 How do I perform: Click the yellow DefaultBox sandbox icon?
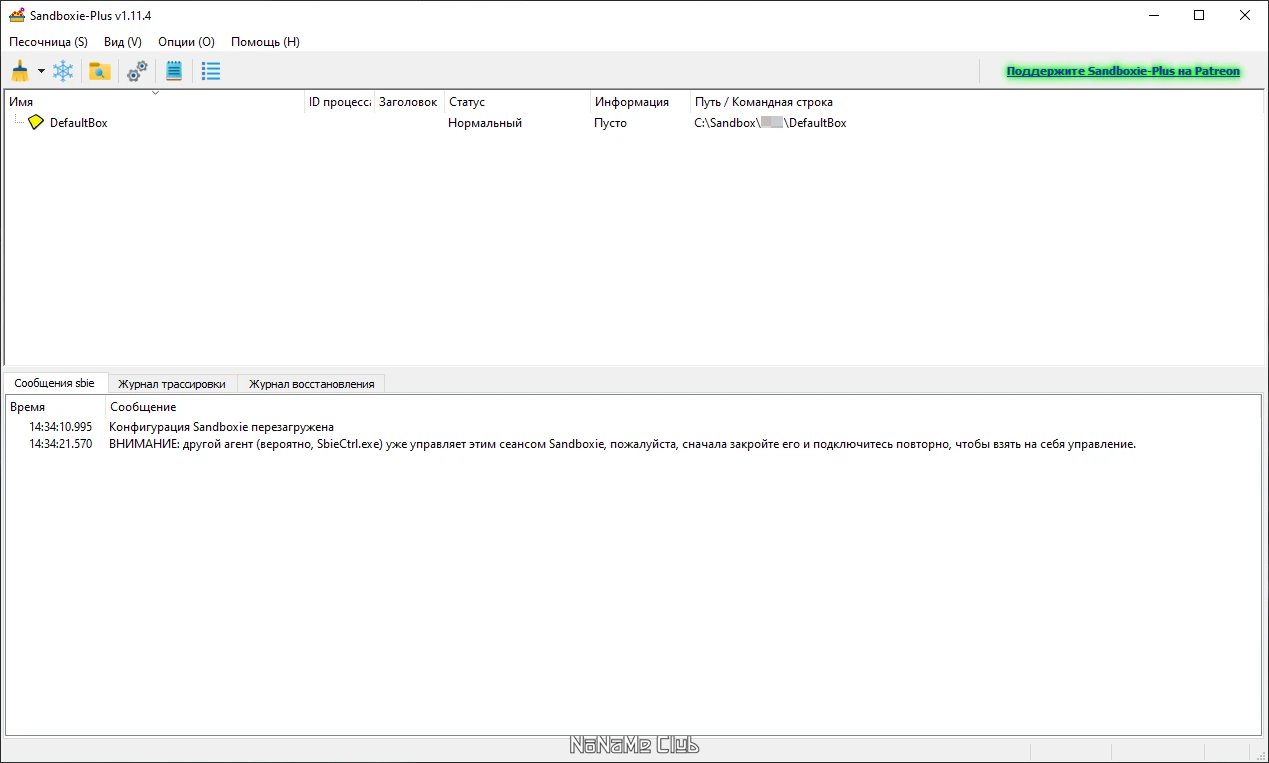click(x=36, y=122)
